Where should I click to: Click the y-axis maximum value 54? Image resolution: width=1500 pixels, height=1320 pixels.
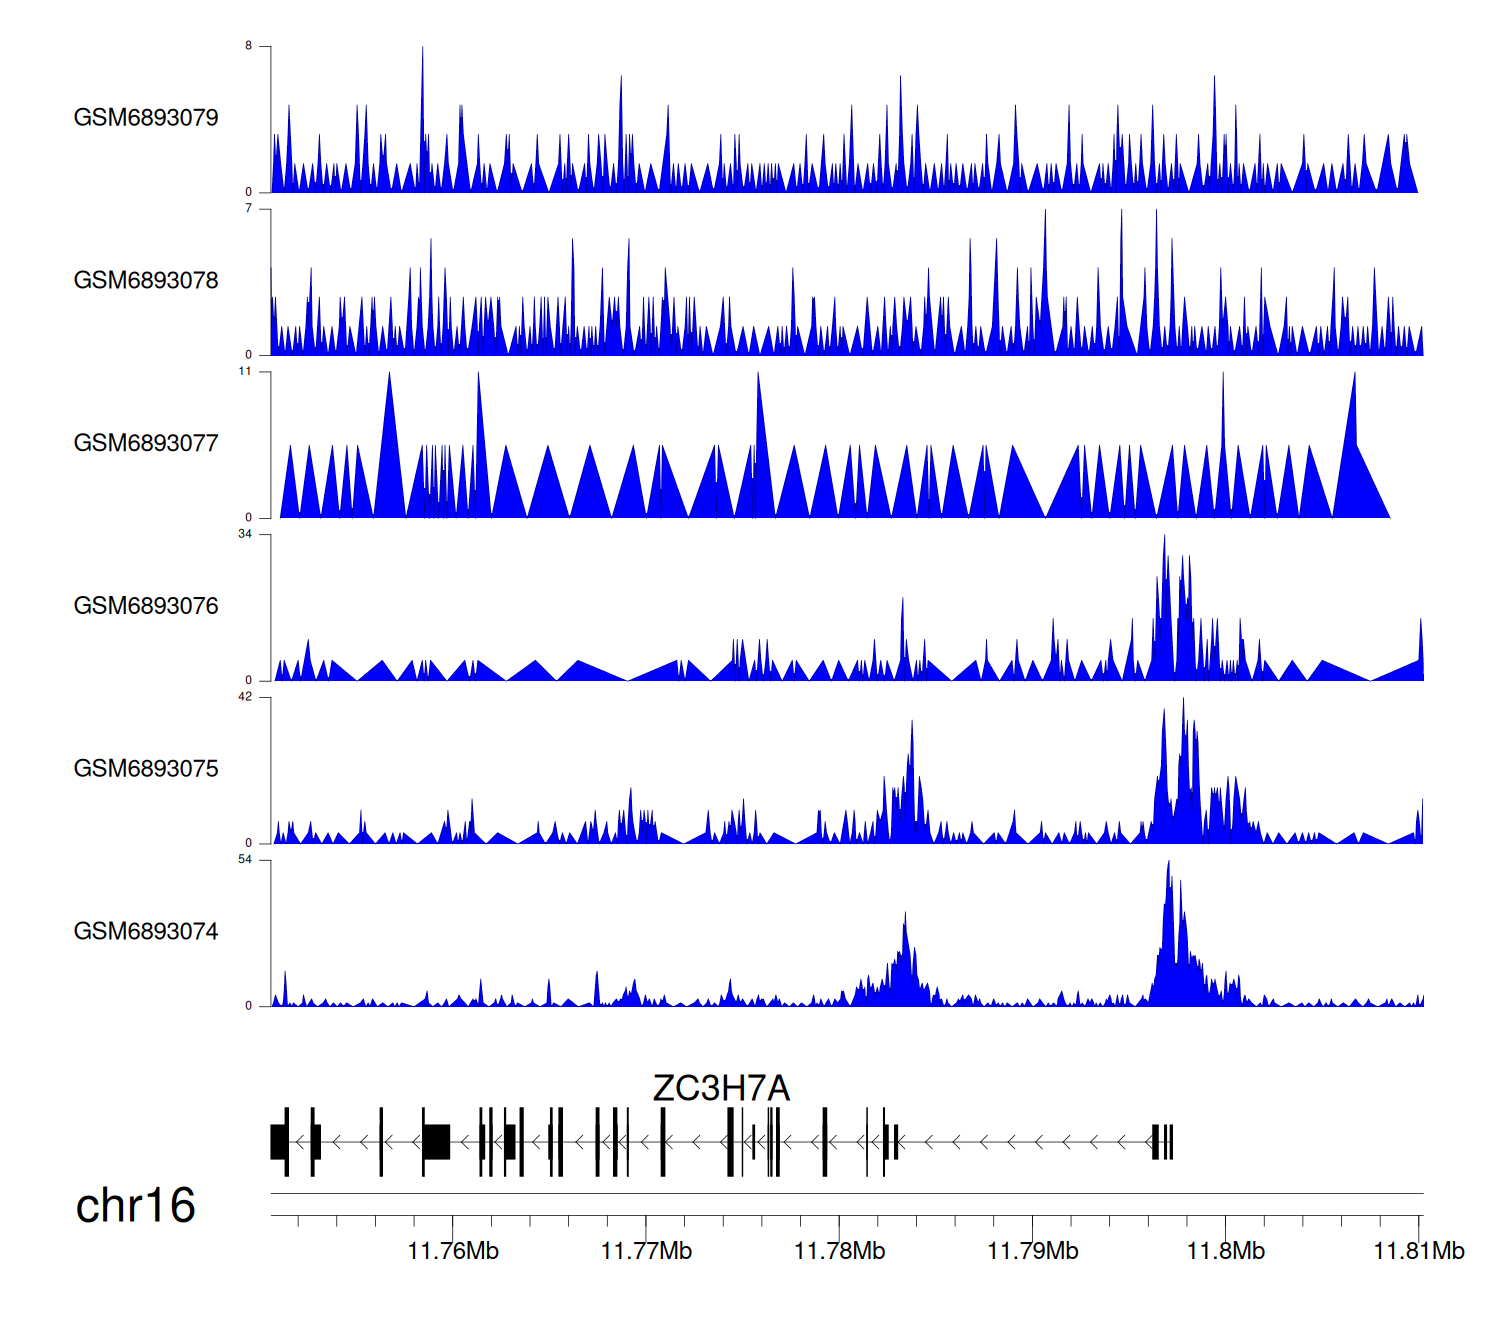coord(245,860)
